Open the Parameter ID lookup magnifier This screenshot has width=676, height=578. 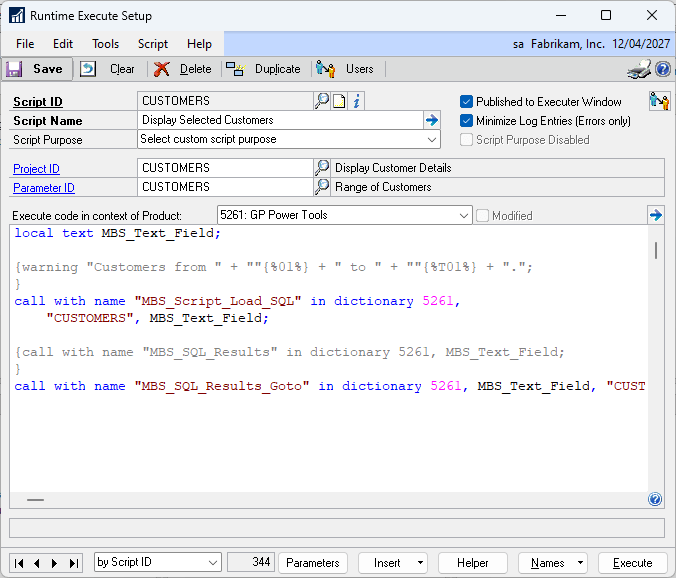(x=322, y=187)
